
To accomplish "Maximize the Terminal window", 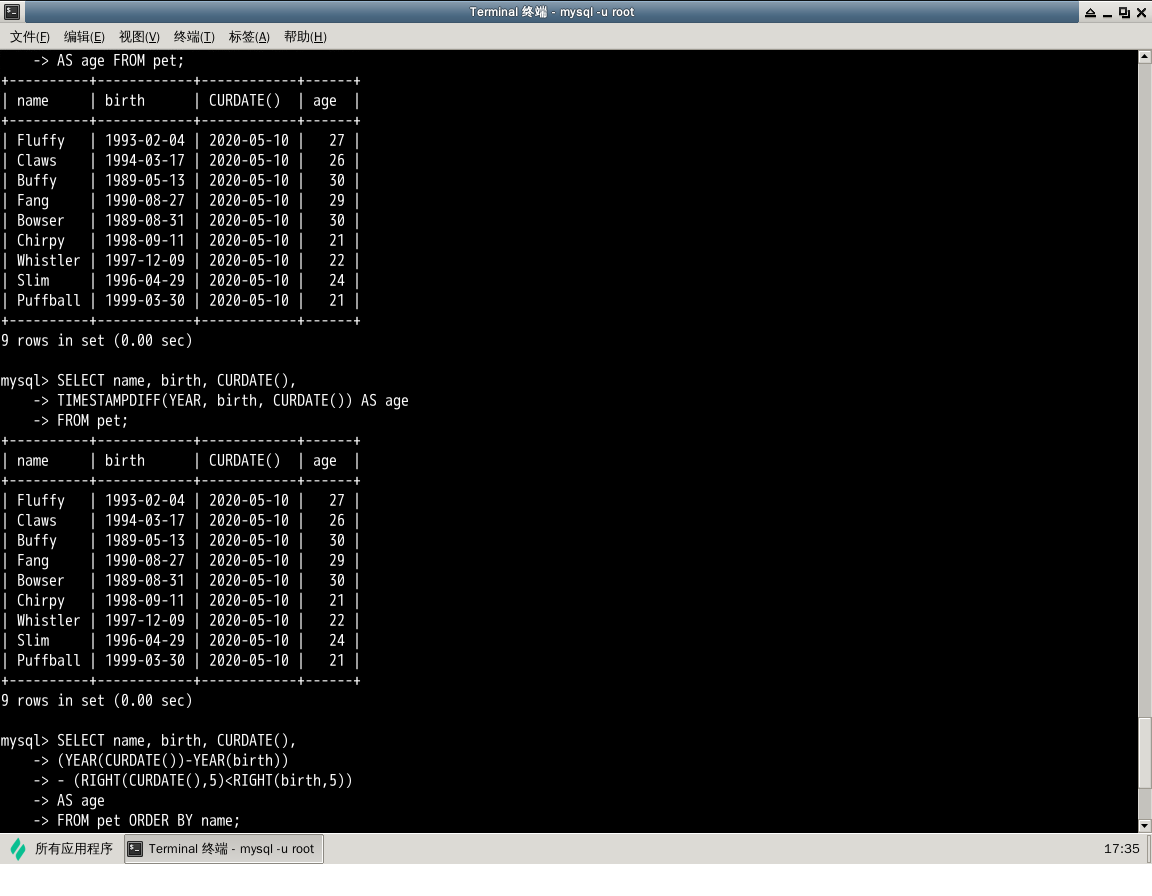I will click(1124, 12).
